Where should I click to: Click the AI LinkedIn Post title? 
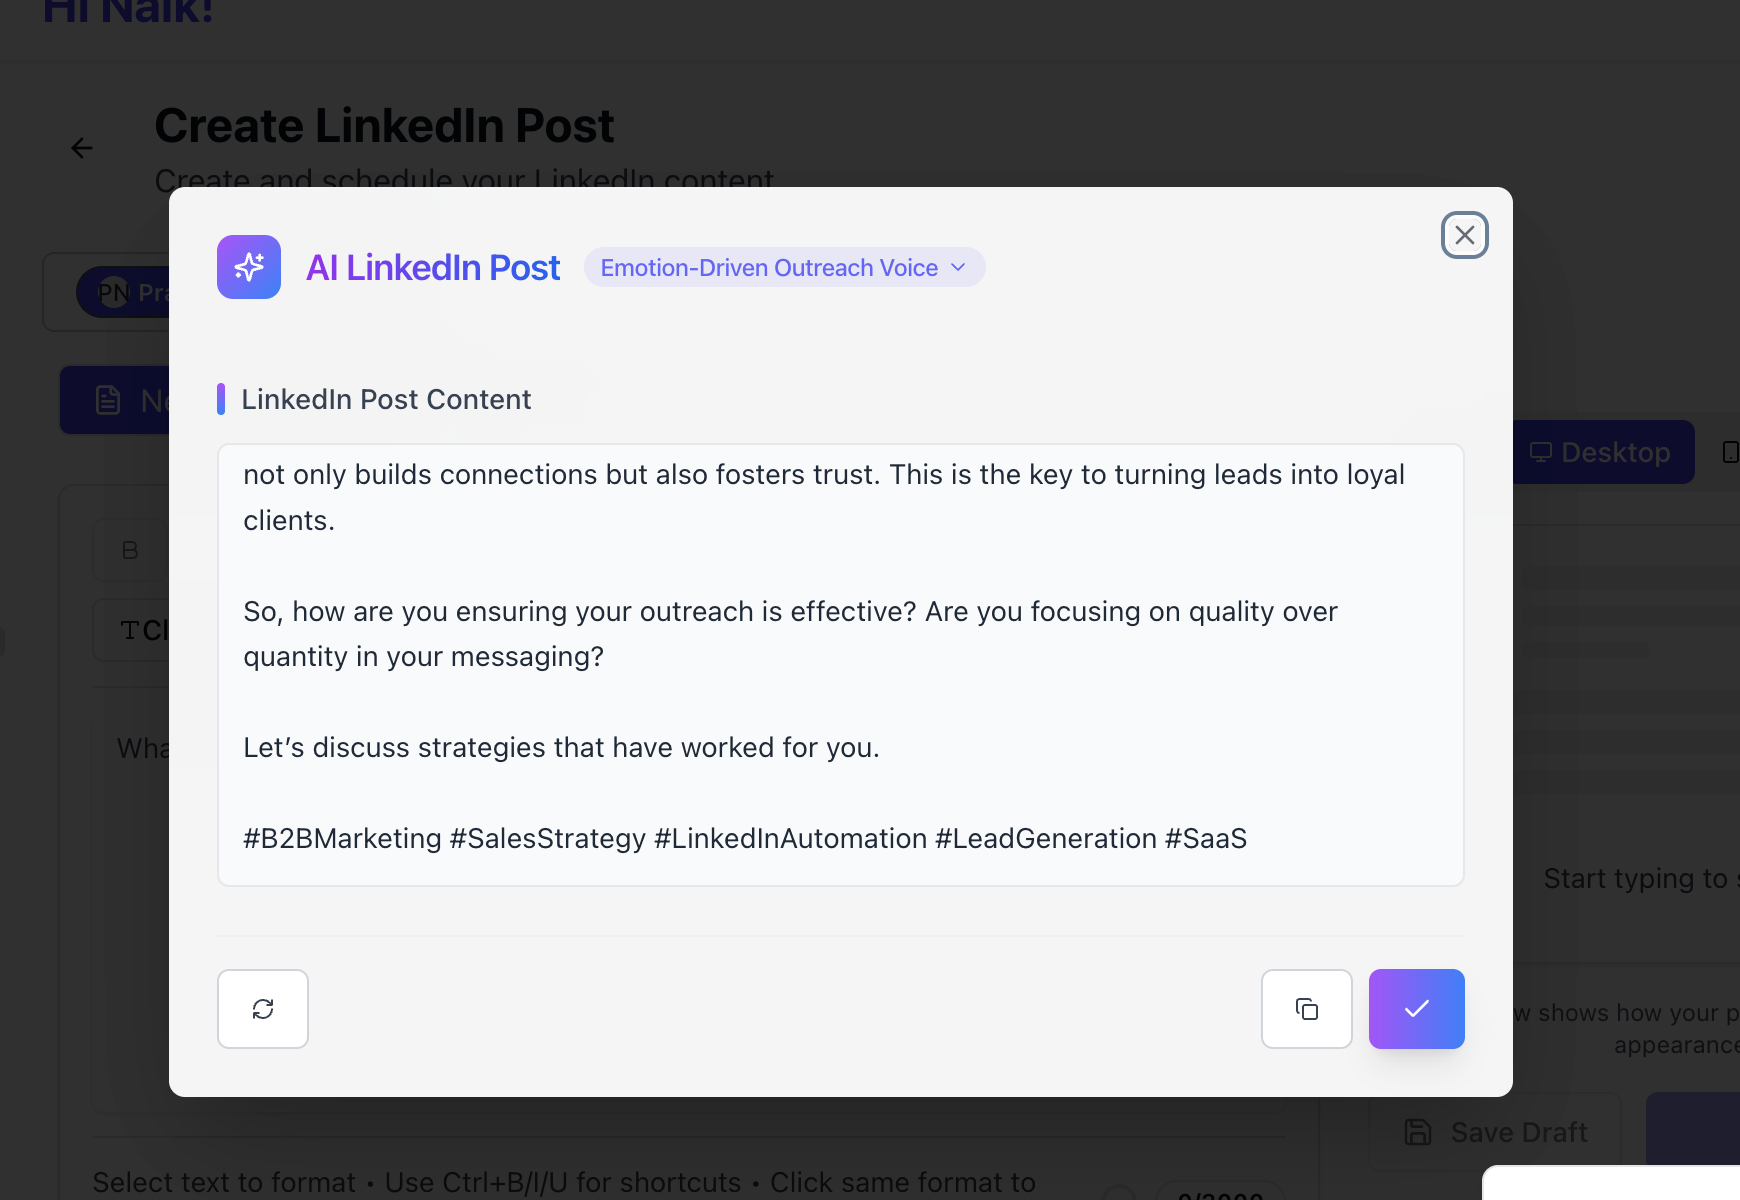click(x=433, y=267)
